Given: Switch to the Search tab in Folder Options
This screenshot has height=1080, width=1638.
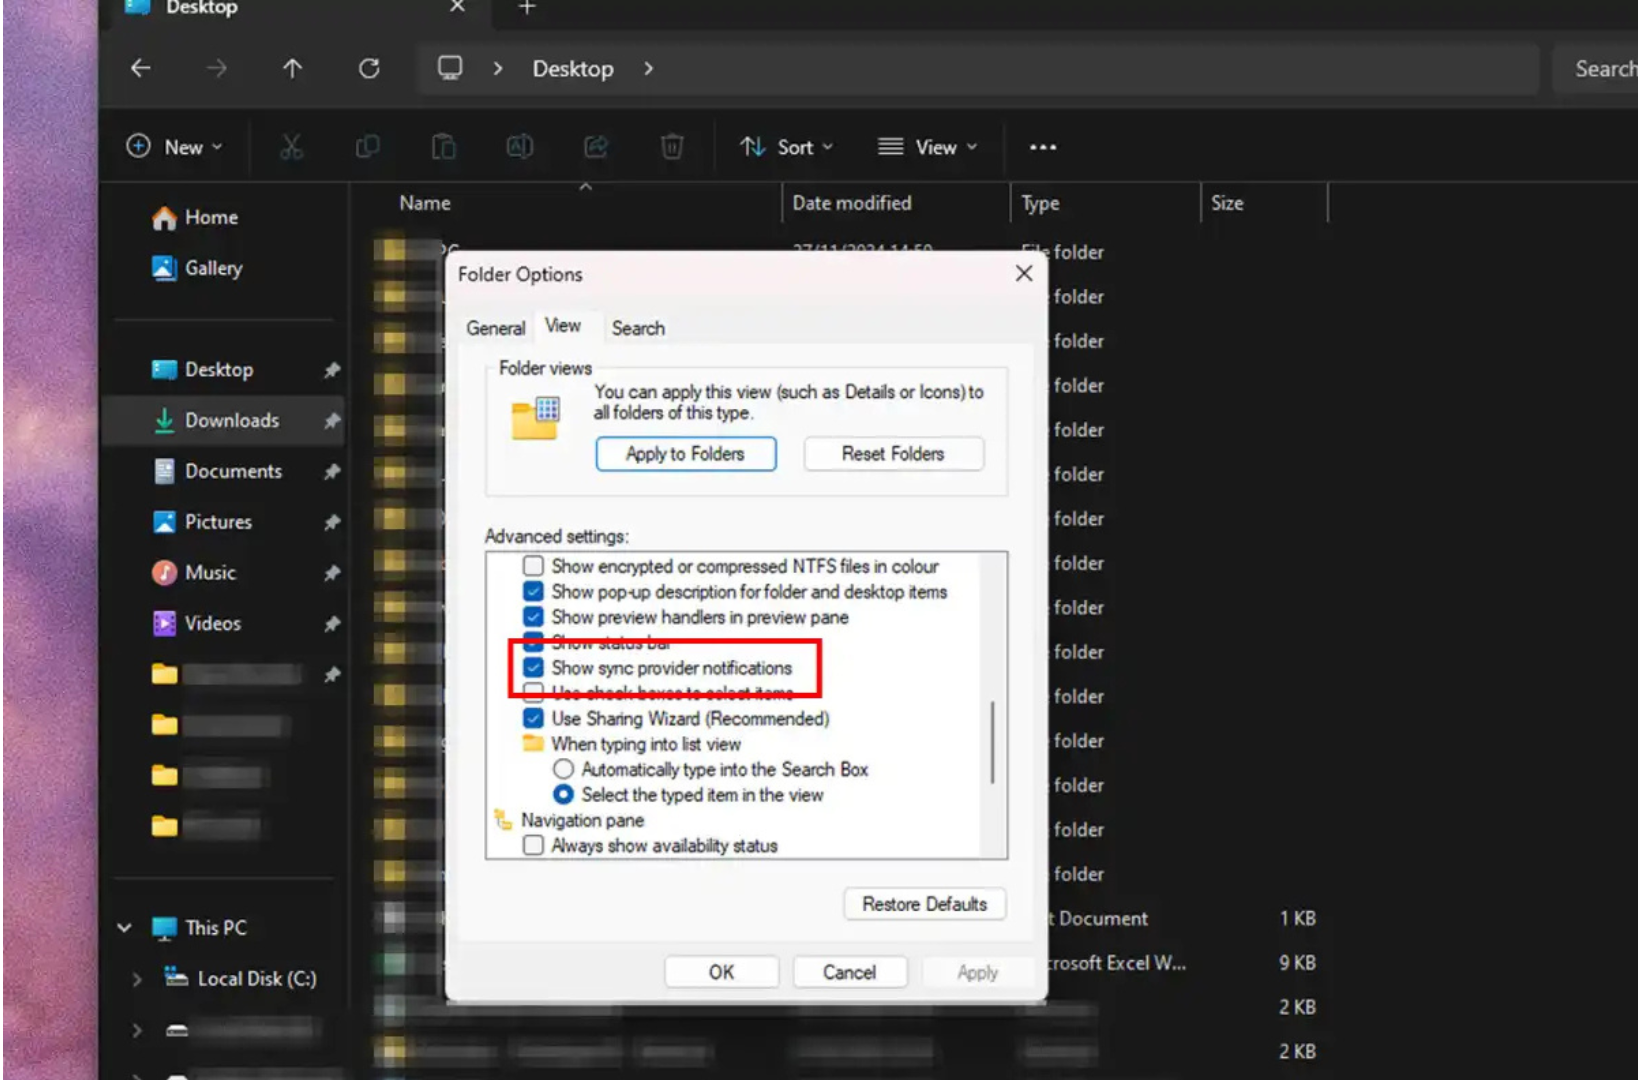Looking at the screenshot, I should point(638,328).
